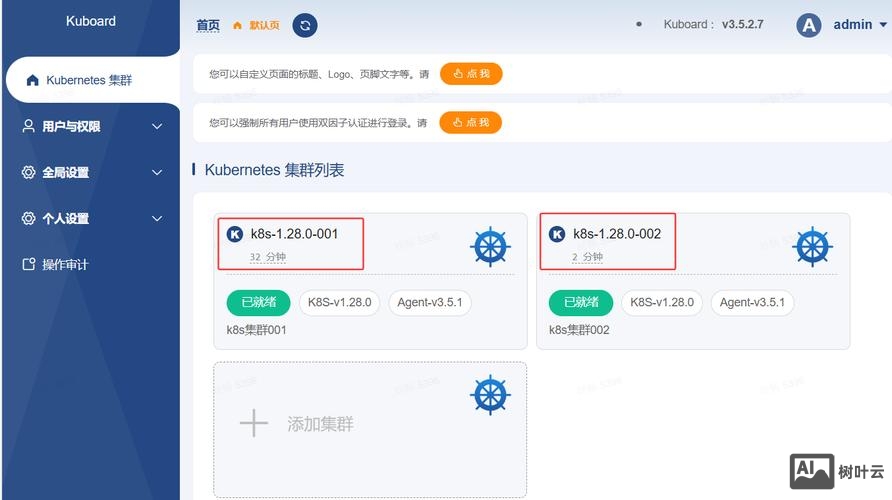The height and width of the screenshot is (500, 892).
Task: Click the home icon beside 默认页
Action: [x=237, y=26]
